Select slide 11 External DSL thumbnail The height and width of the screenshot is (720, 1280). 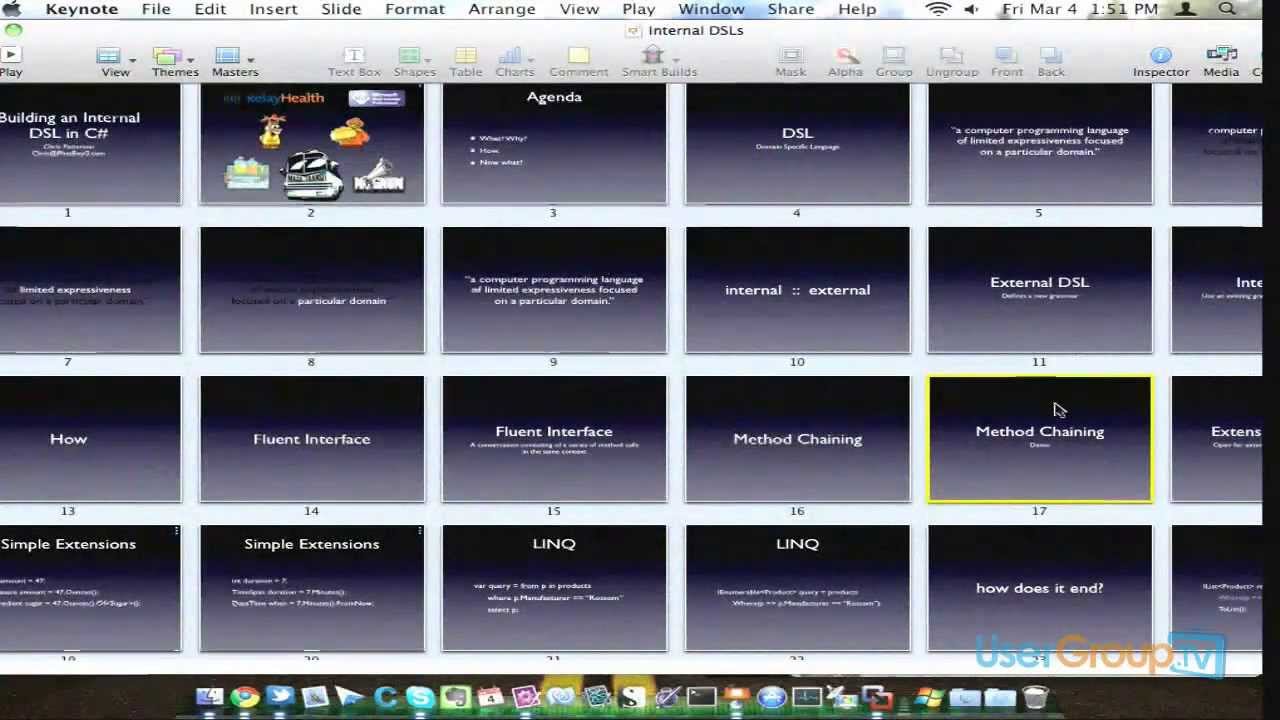[x=1040, y=290]
